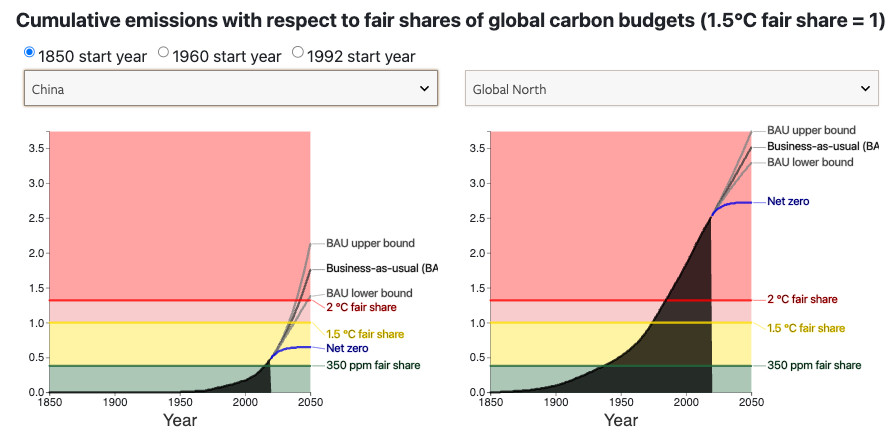
Task: Choose the 1992 start year option
Action: [x=298, y=52]
